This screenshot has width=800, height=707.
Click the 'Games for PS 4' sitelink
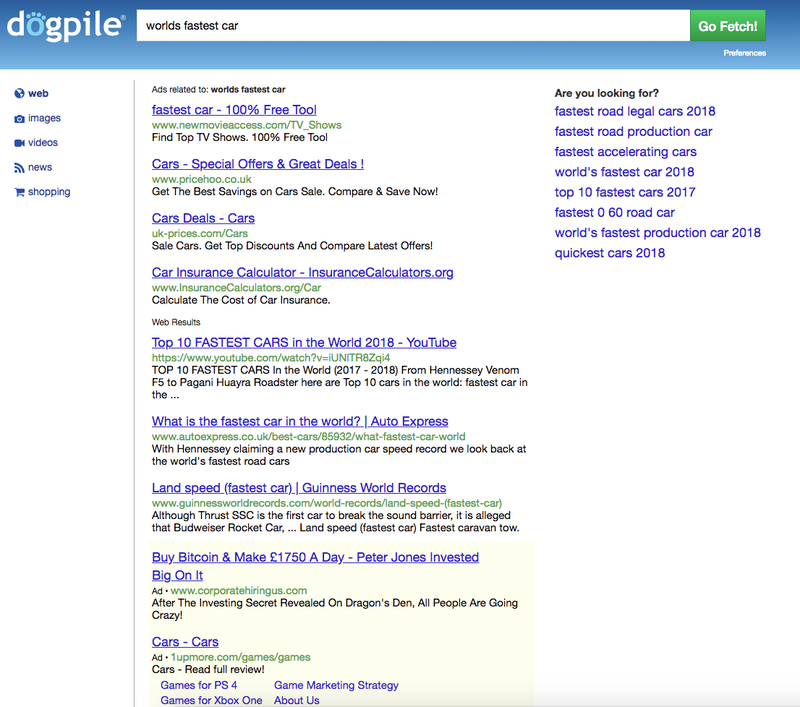click(x=199, y=685)
